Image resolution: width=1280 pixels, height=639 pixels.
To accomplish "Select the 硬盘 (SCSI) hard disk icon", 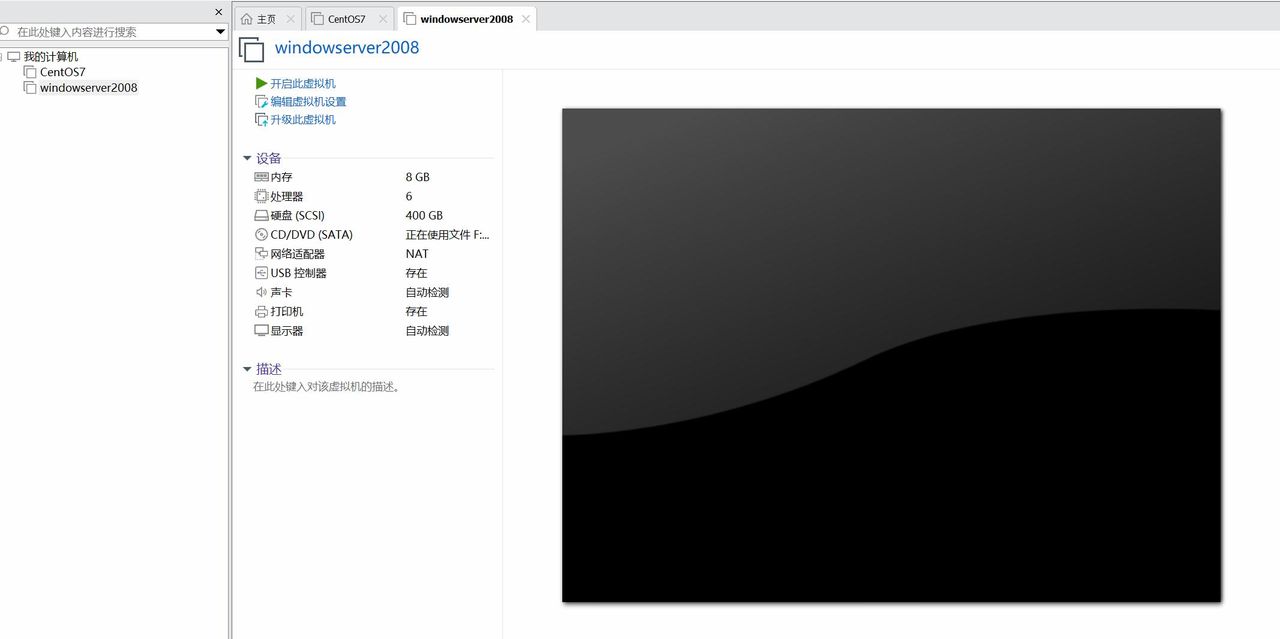I will (261, 215).
